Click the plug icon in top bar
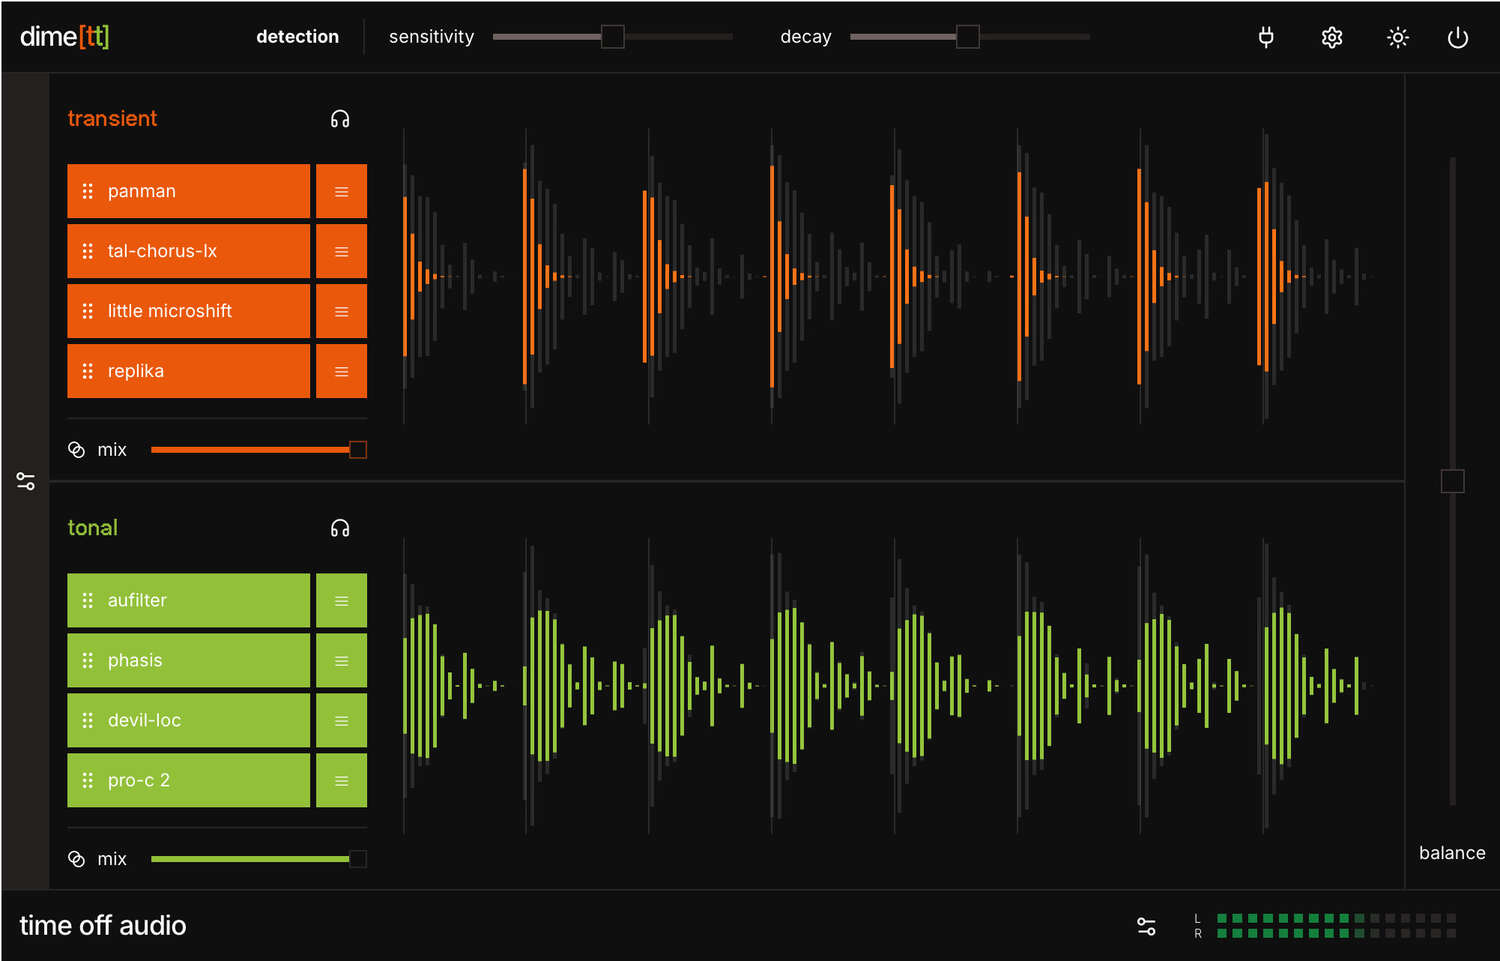This screenshot has width=1500, height=961. [1266, 38]
